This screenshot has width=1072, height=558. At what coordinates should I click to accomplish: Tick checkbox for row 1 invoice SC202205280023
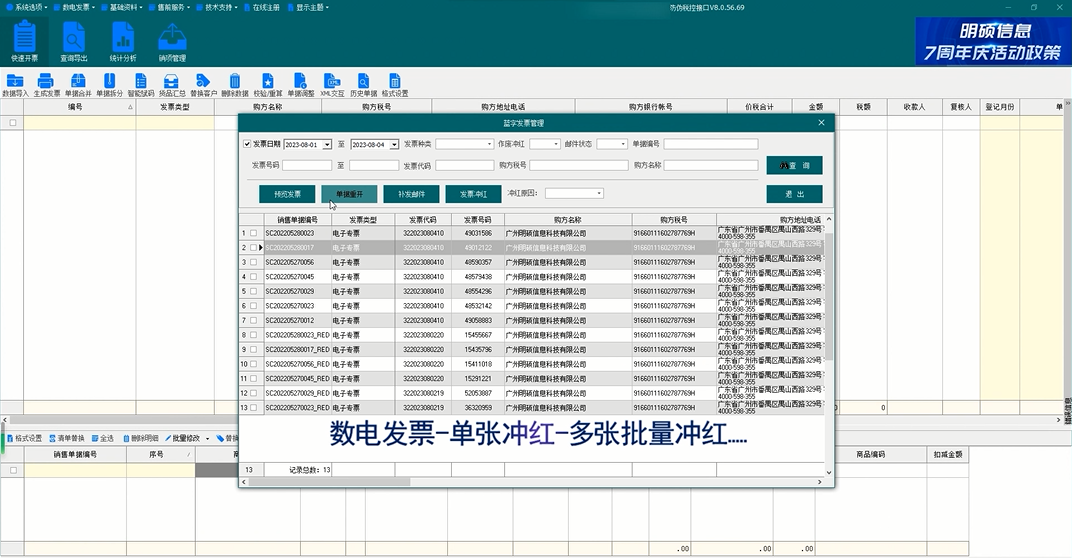[253, 233]
